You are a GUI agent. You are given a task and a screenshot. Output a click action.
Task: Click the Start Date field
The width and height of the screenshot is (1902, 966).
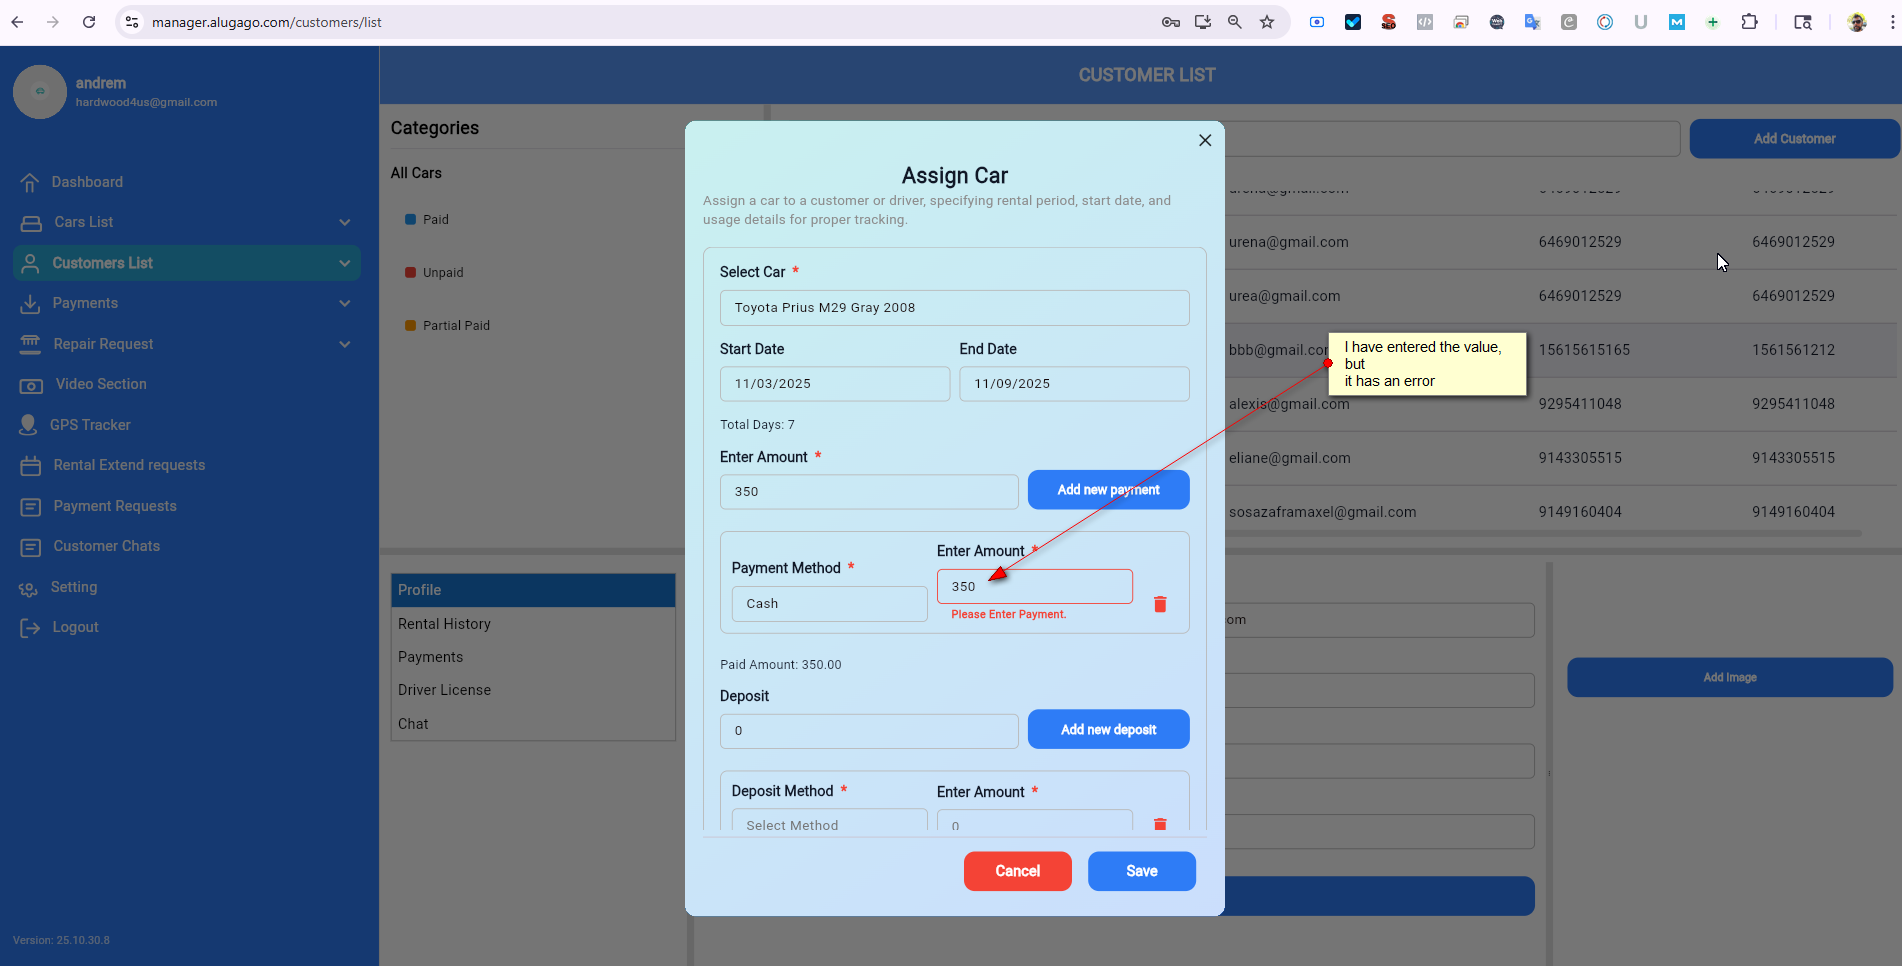point(834,384)
